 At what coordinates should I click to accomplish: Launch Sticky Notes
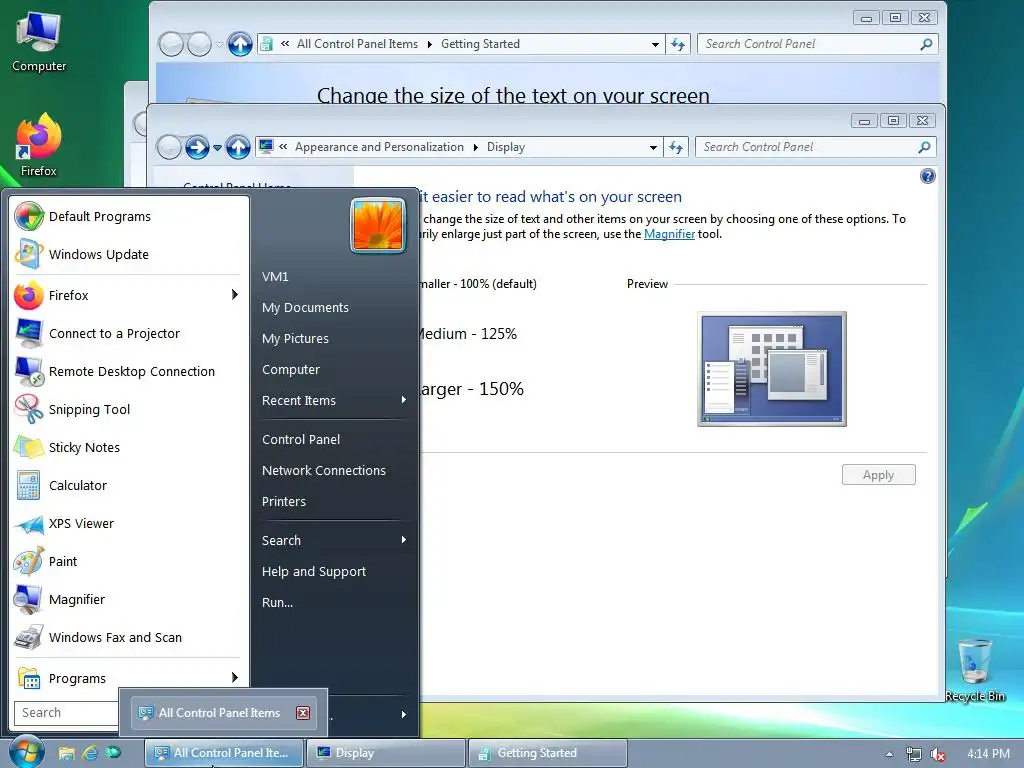tap(127, 447)
